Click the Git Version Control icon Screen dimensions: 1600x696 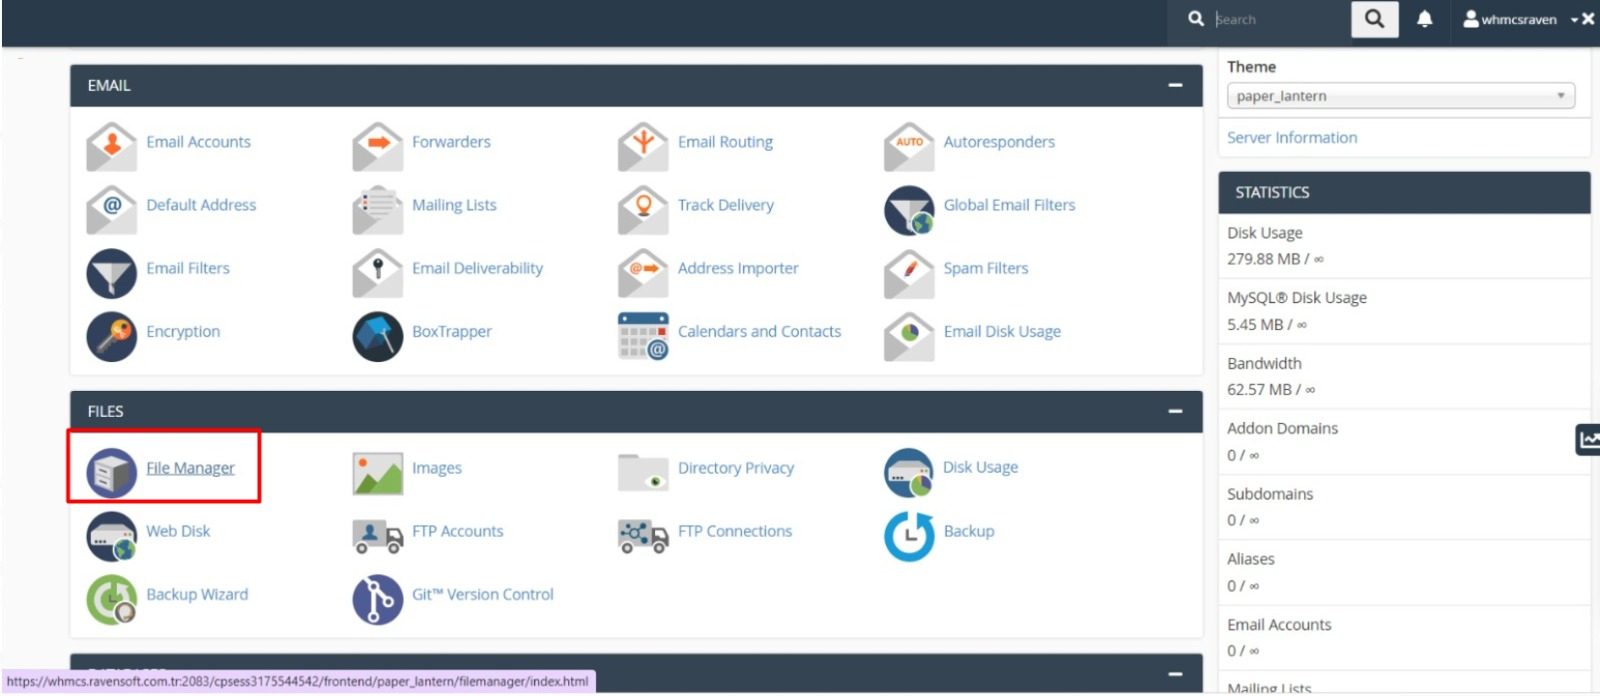(x=377, y=598)
